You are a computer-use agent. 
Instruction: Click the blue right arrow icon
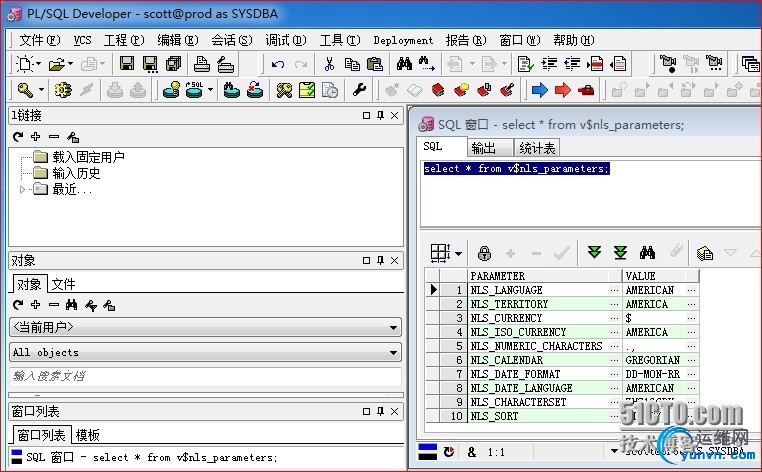coord(539,90)
